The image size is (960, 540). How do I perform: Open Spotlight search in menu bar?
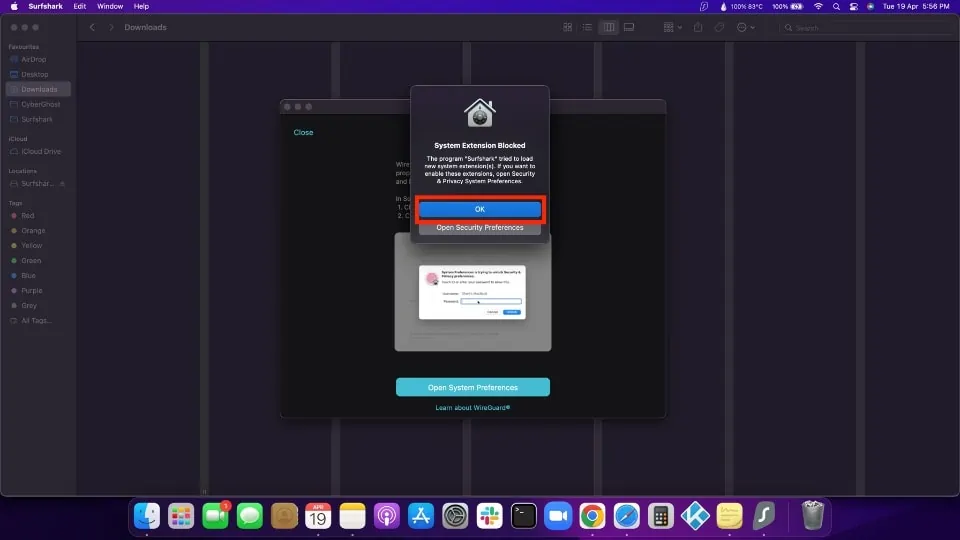pos(836,6)
